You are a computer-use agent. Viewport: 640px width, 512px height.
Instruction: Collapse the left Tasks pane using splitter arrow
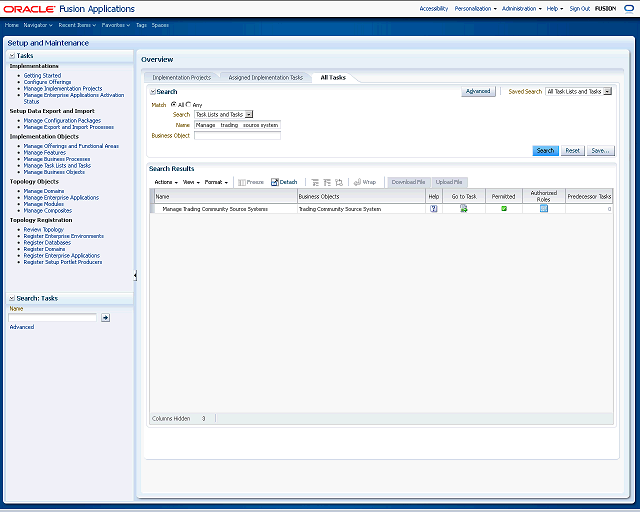[135, 275]
